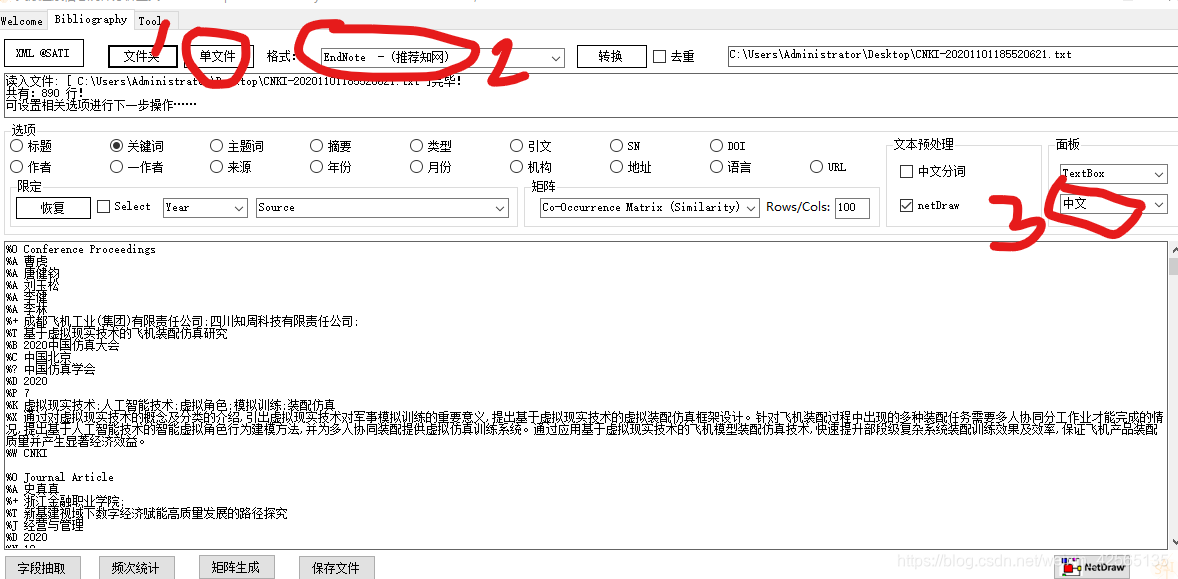Select the 关键词 radio option
The image size is (1178, 579).
click(116, 146)
